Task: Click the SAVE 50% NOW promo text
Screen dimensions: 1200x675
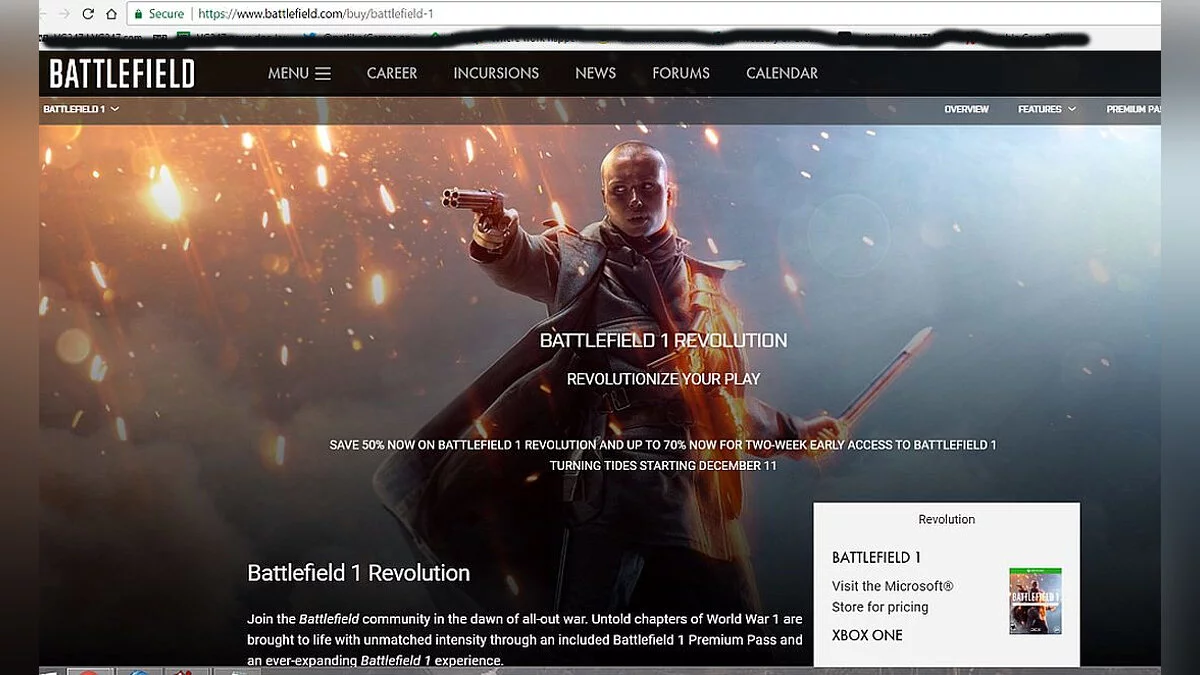Action: click(x=663, y=455)
